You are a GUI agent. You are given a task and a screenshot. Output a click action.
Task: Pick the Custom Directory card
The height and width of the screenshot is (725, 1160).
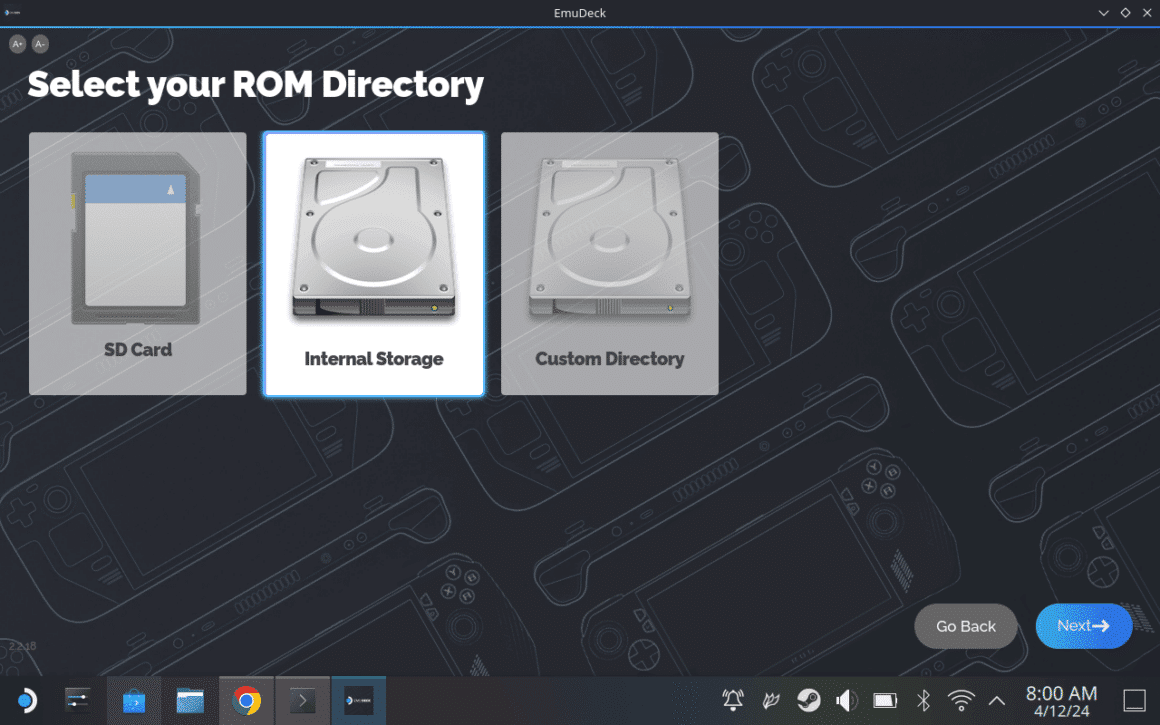[609, 263]
